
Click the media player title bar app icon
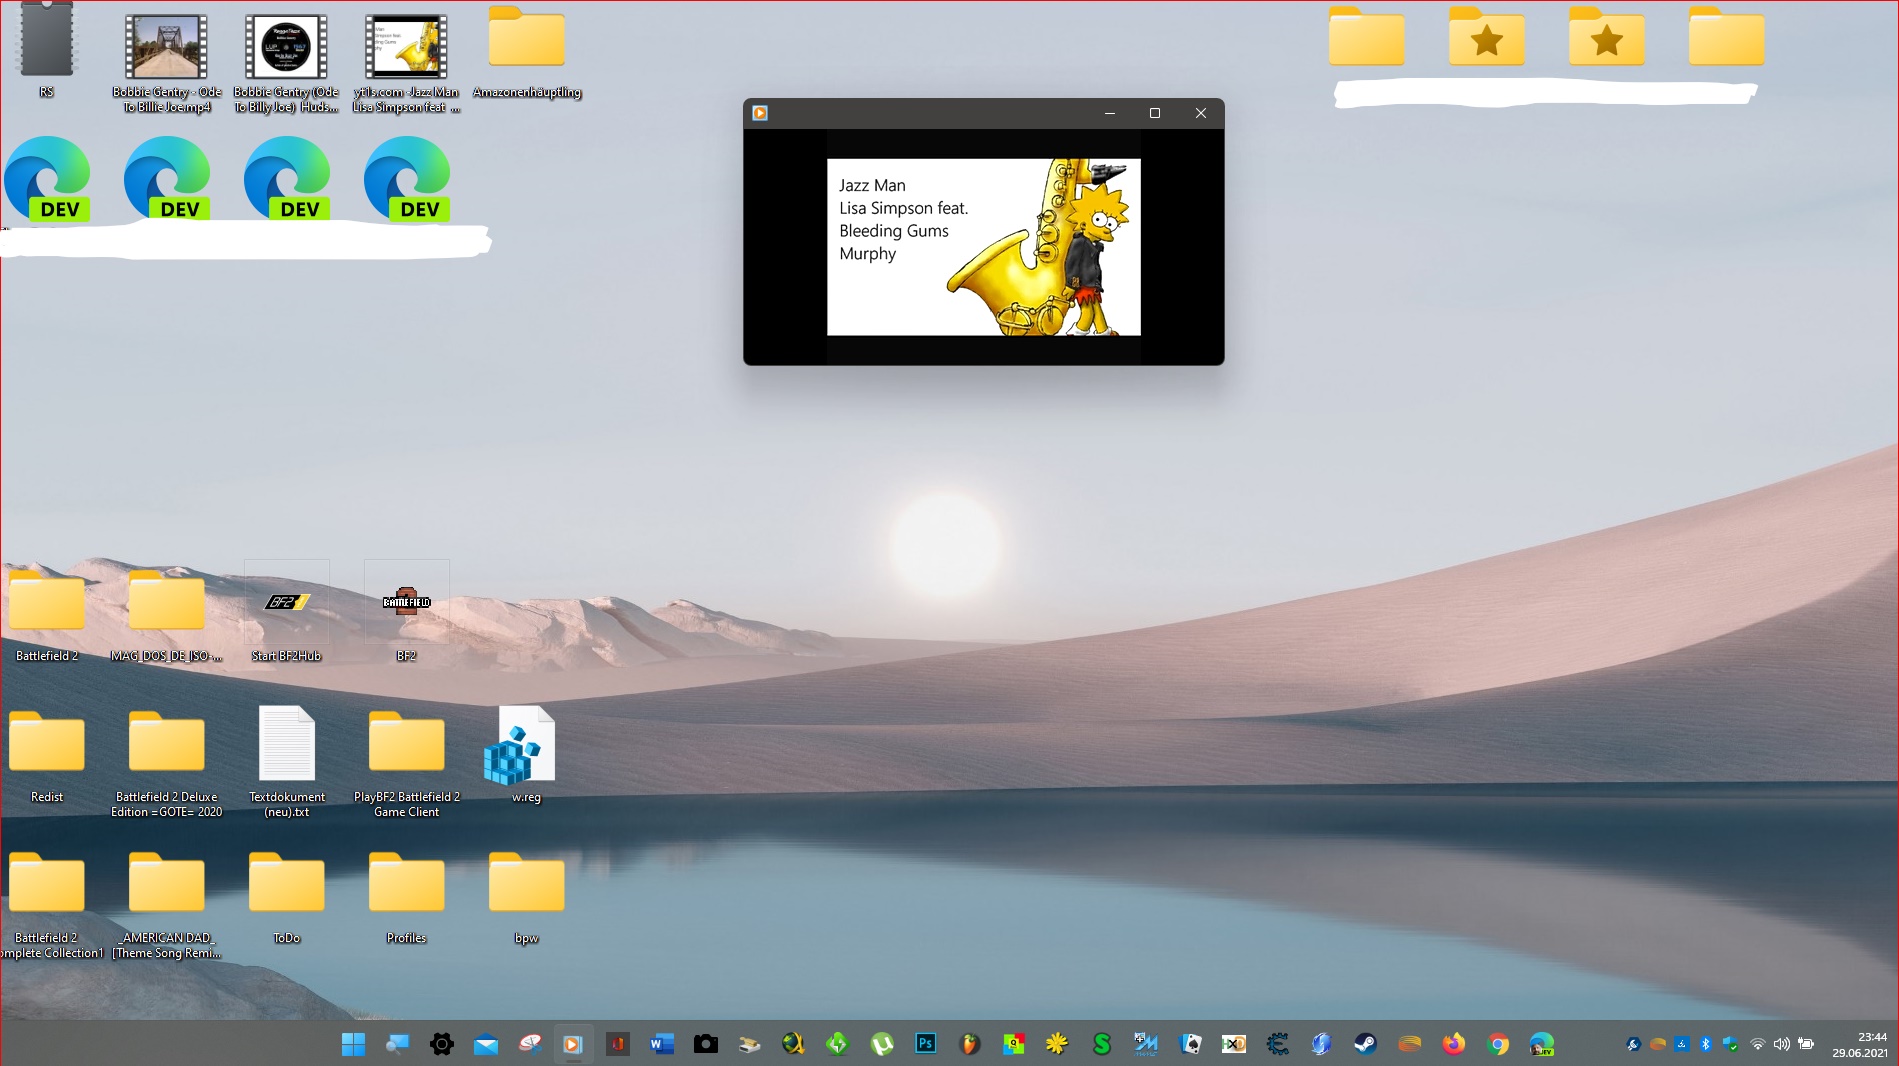tap(760, 113)
